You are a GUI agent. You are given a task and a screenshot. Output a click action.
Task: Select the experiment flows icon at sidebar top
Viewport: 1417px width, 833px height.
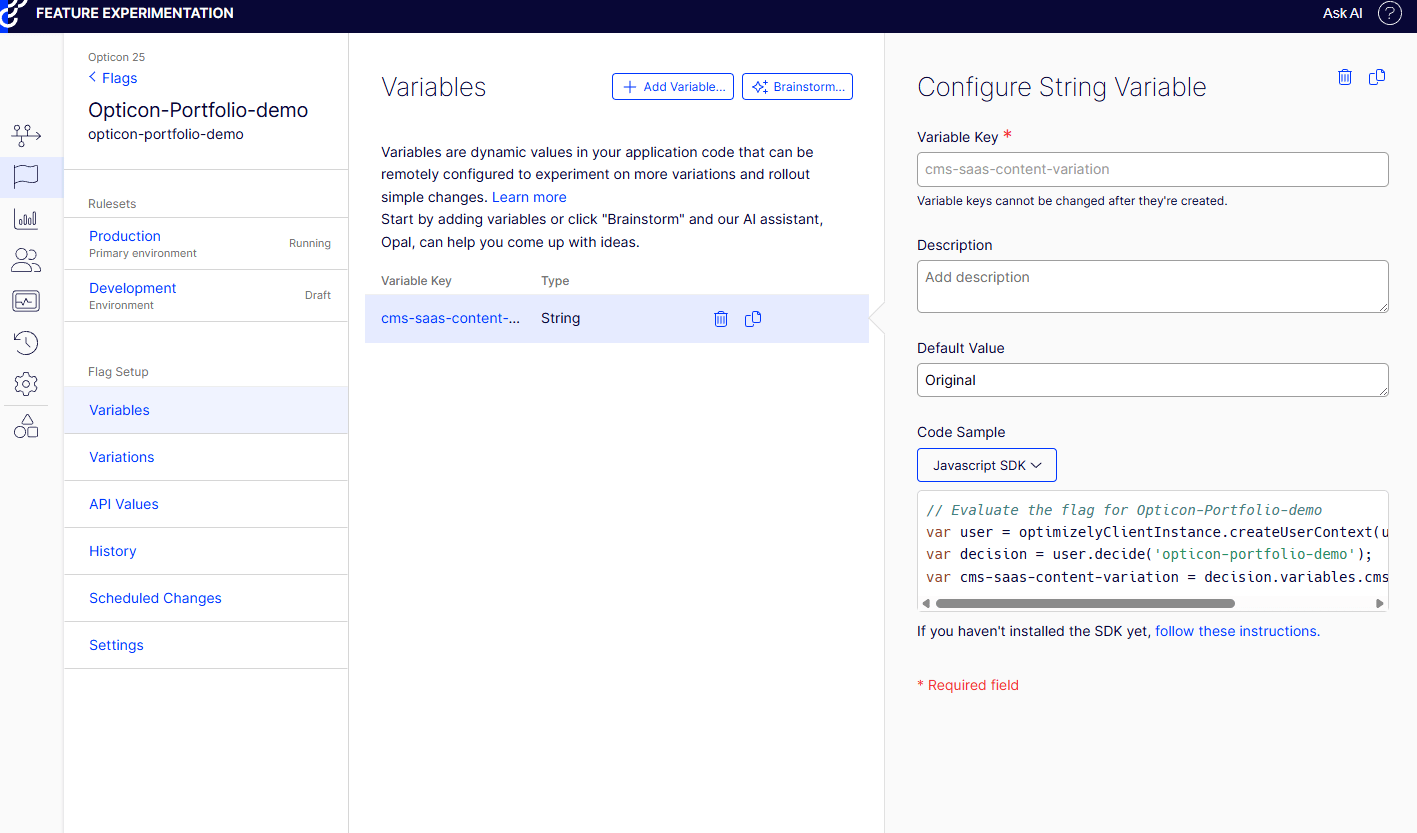tap(26, 135)
